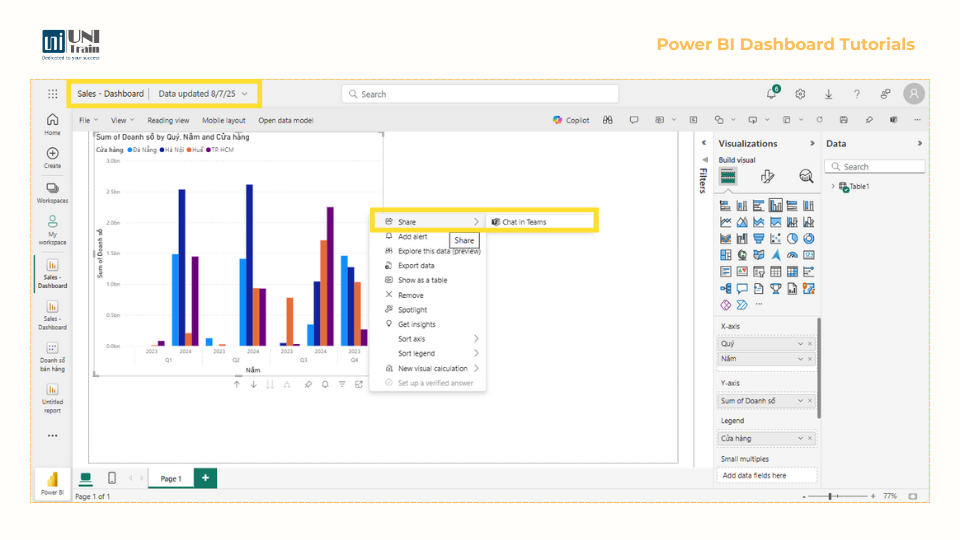Add a new page plus button
This screenshot has width=960, height=540.
[205, 478]
